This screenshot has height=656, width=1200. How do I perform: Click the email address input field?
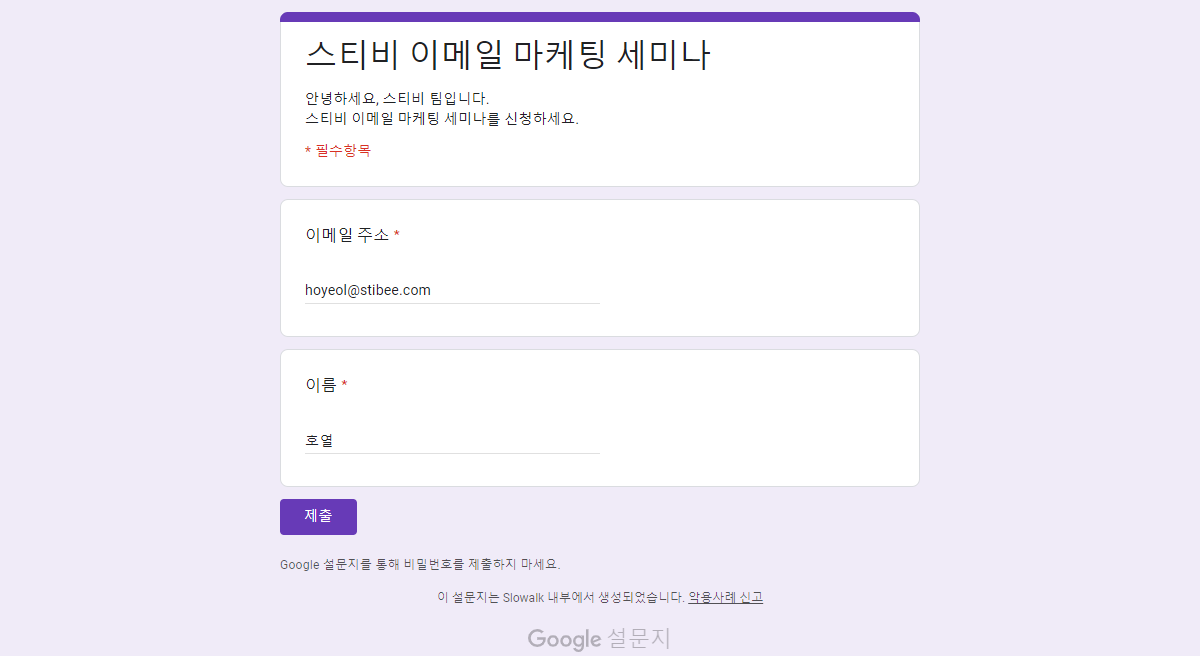click(x=452, y=290)
